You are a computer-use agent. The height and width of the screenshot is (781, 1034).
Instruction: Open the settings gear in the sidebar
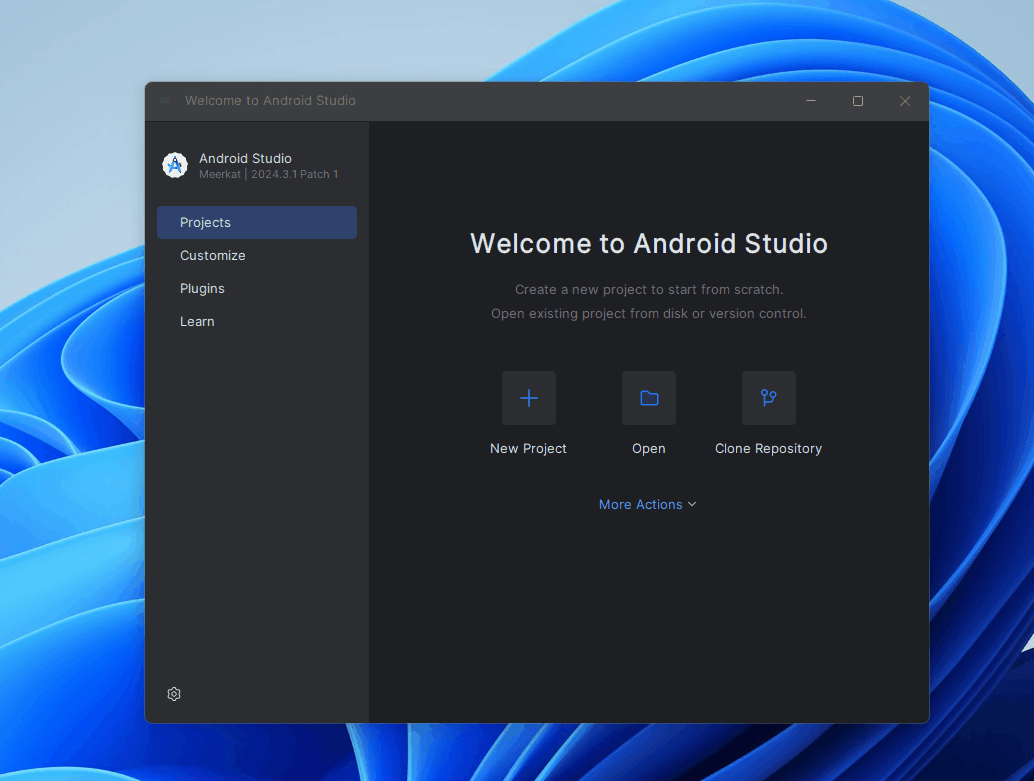pos(174,694)
